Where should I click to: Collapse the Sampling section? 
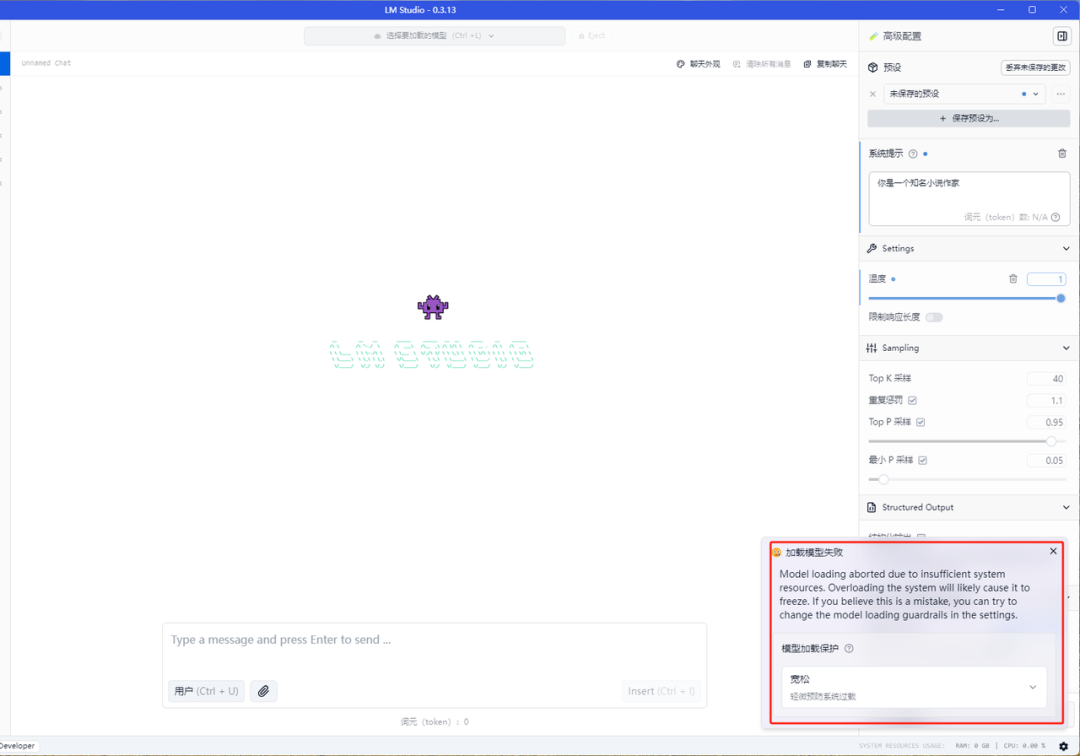point(1066,348)
